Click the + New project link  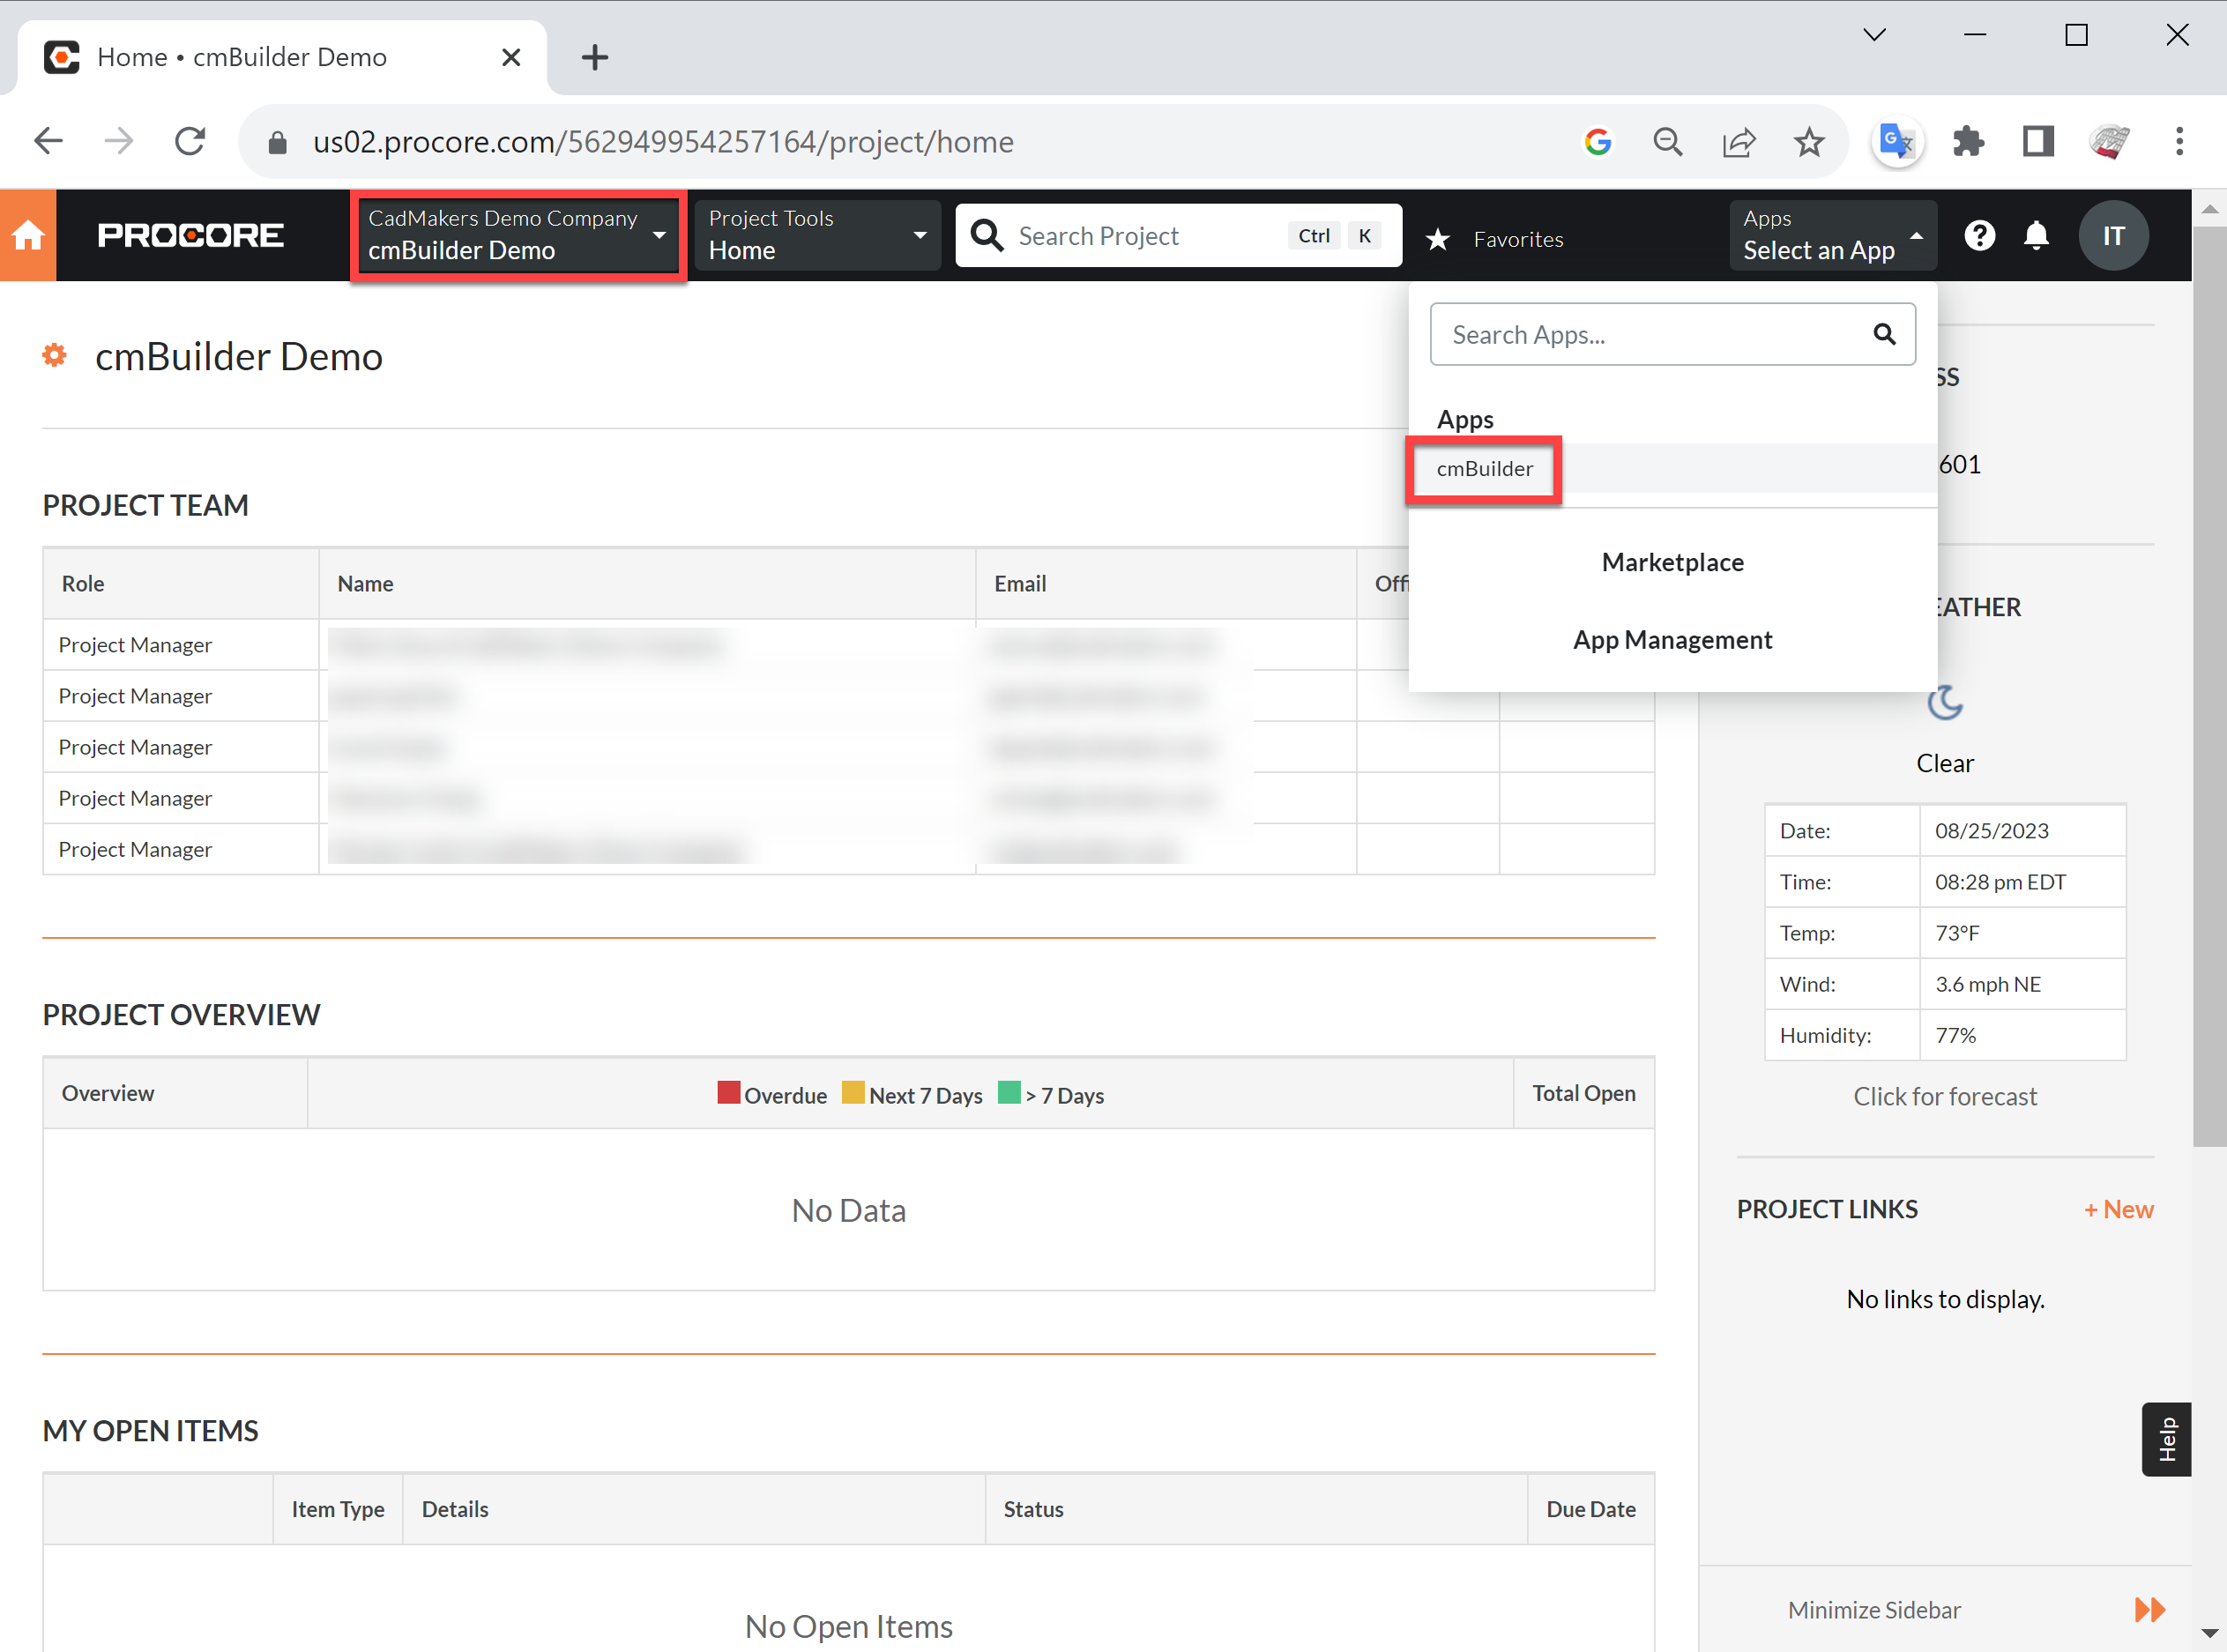point(2118,1208)
